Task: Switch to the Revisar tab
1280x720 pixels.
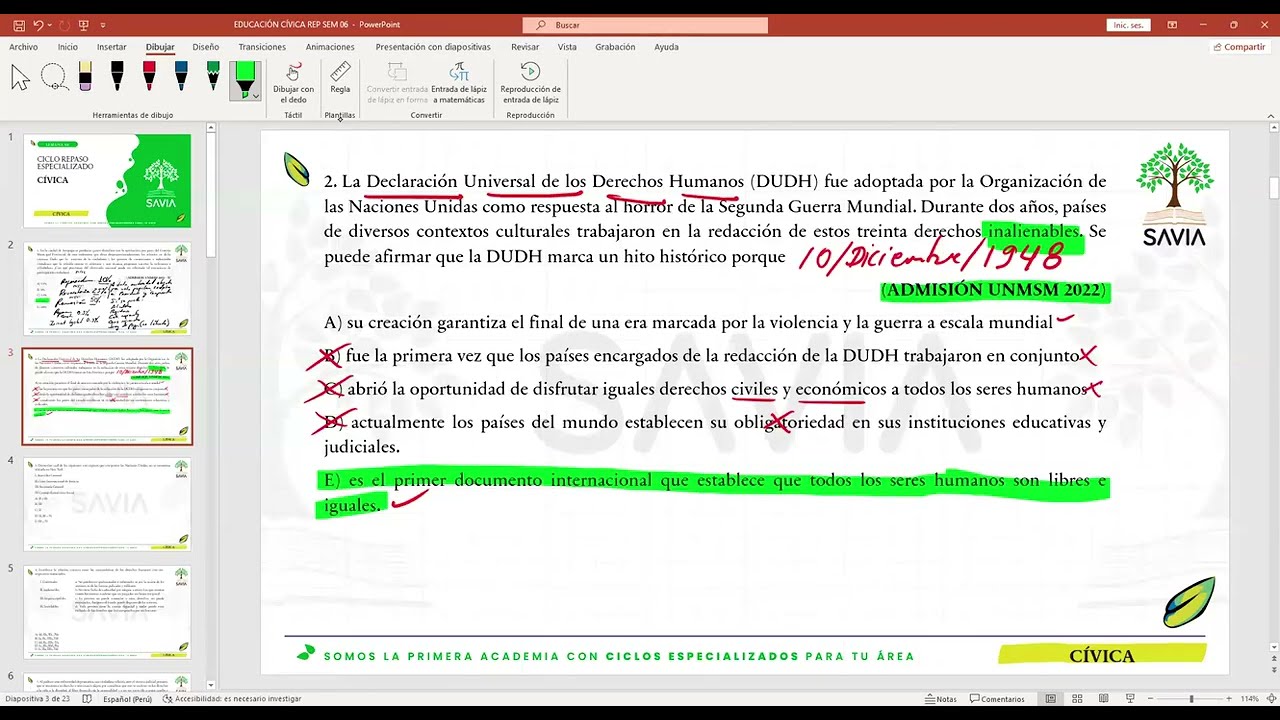Action: [525, 47]
